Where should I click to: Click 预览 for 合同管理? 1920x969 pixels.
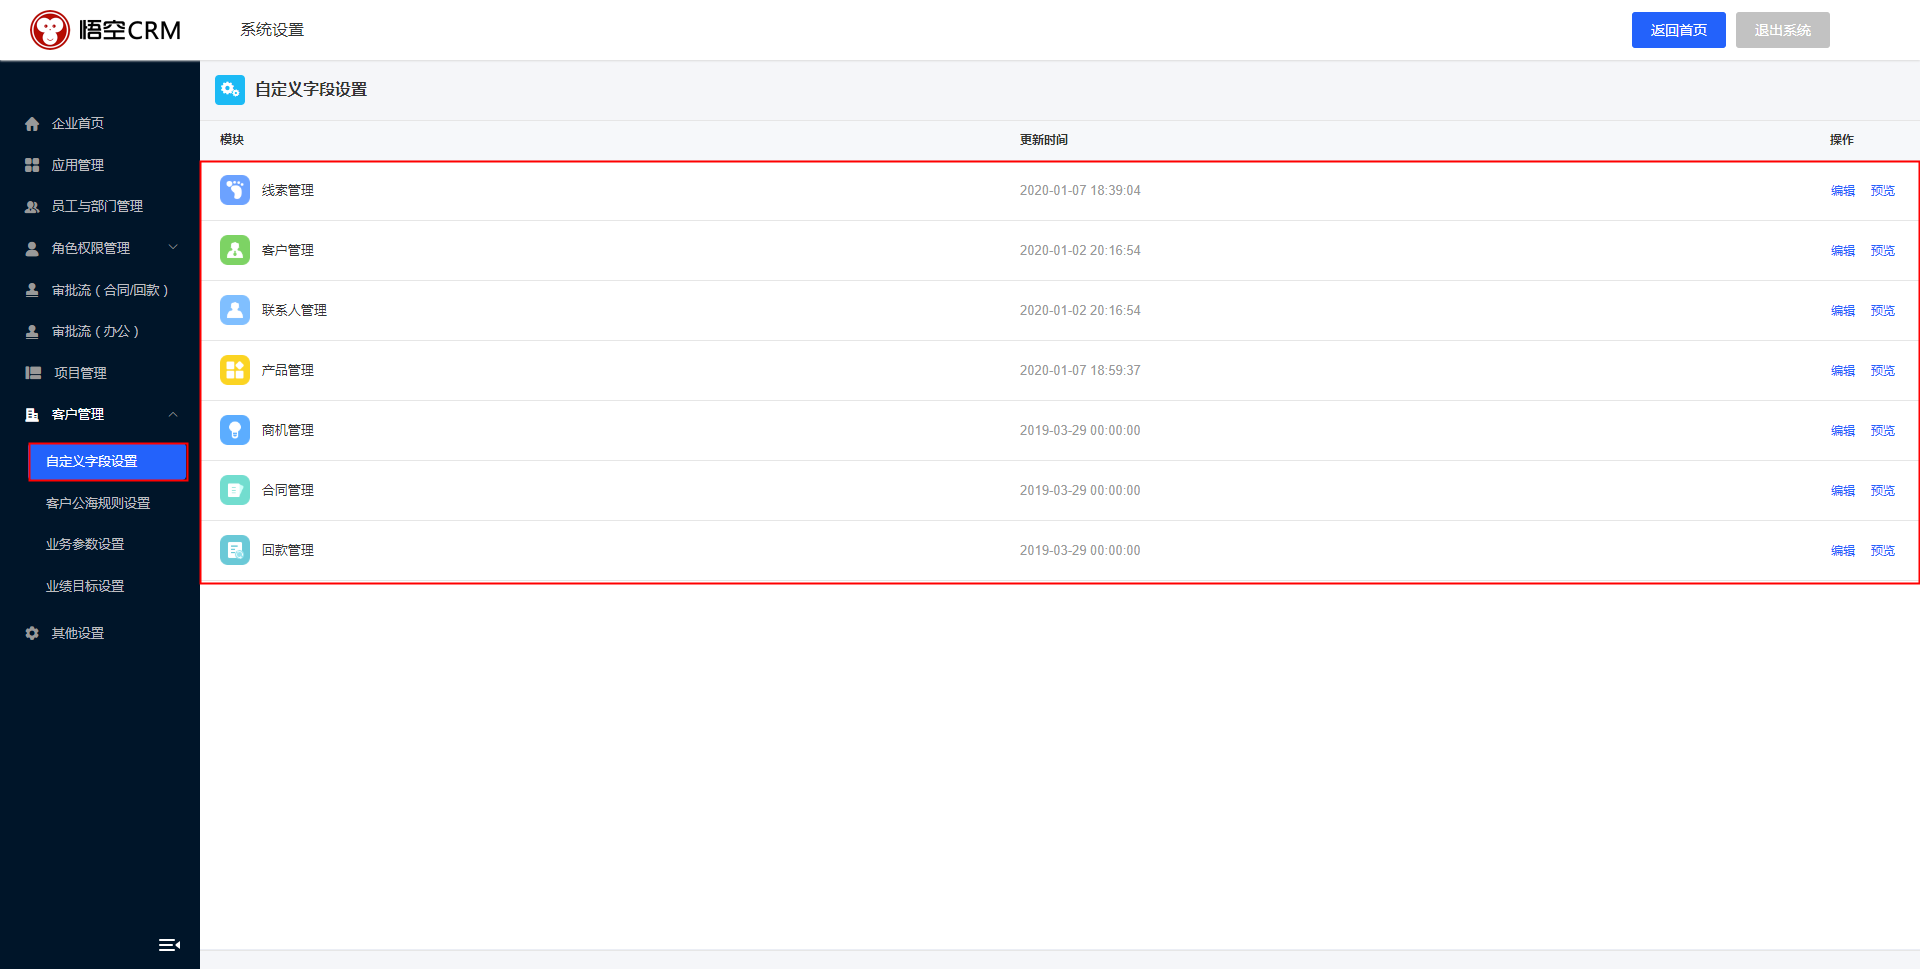coord(1883,490)
